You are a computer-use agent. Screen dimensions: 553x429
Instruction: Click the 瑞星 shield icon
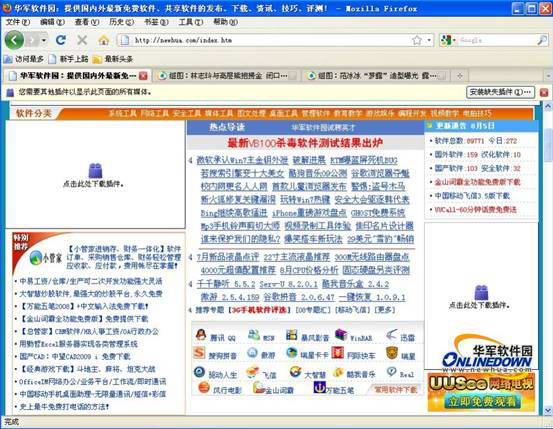tap(392, 353)
